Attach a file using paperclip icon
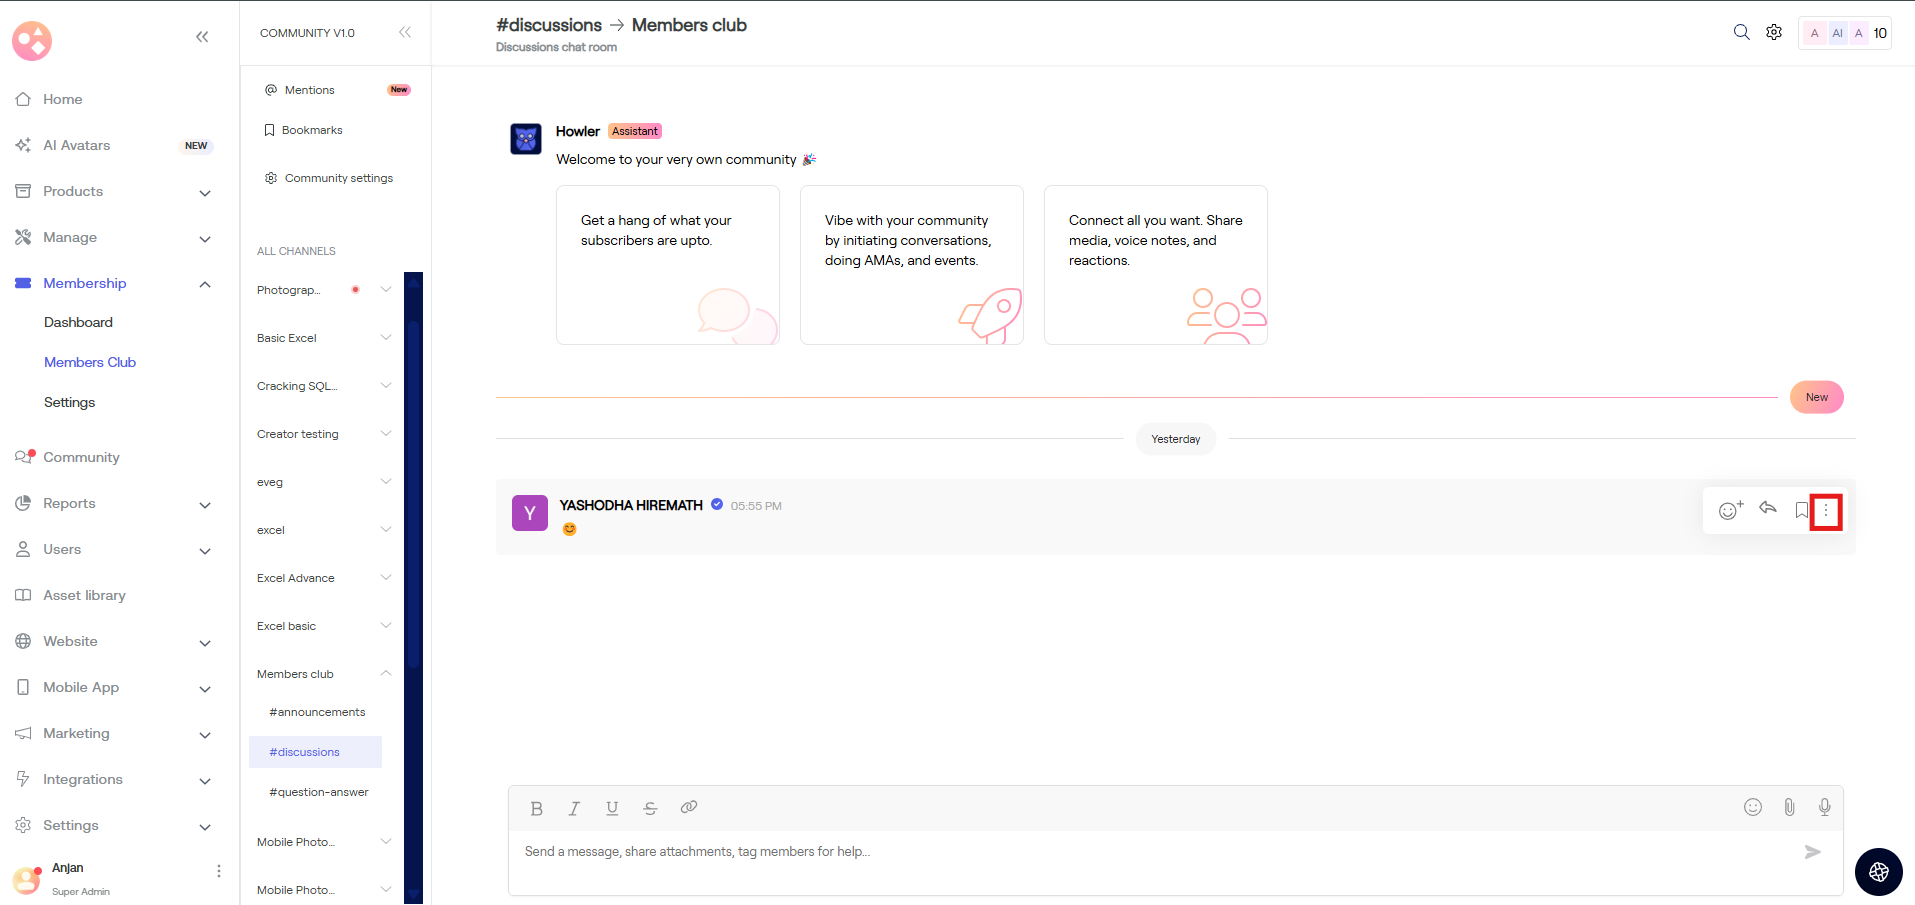 pos(1789,807)
